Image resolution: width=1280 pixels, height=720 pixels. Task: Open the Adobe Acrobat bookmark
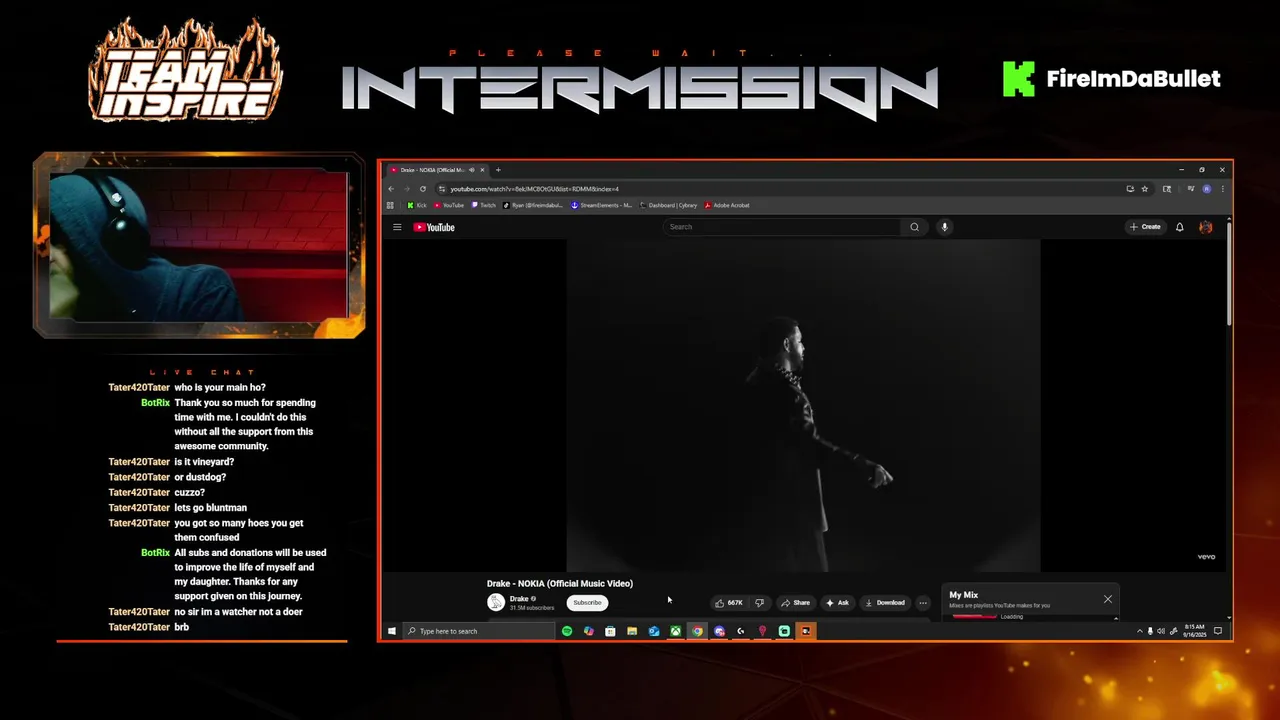[727, 205]
